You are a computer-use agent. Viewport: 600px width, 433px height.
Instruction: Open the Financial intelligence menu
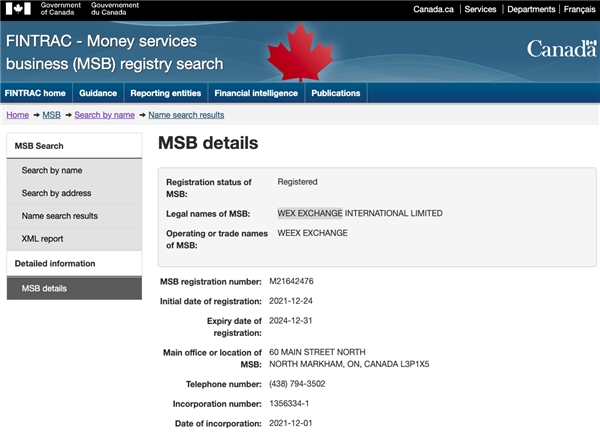(x=254, y=93)
